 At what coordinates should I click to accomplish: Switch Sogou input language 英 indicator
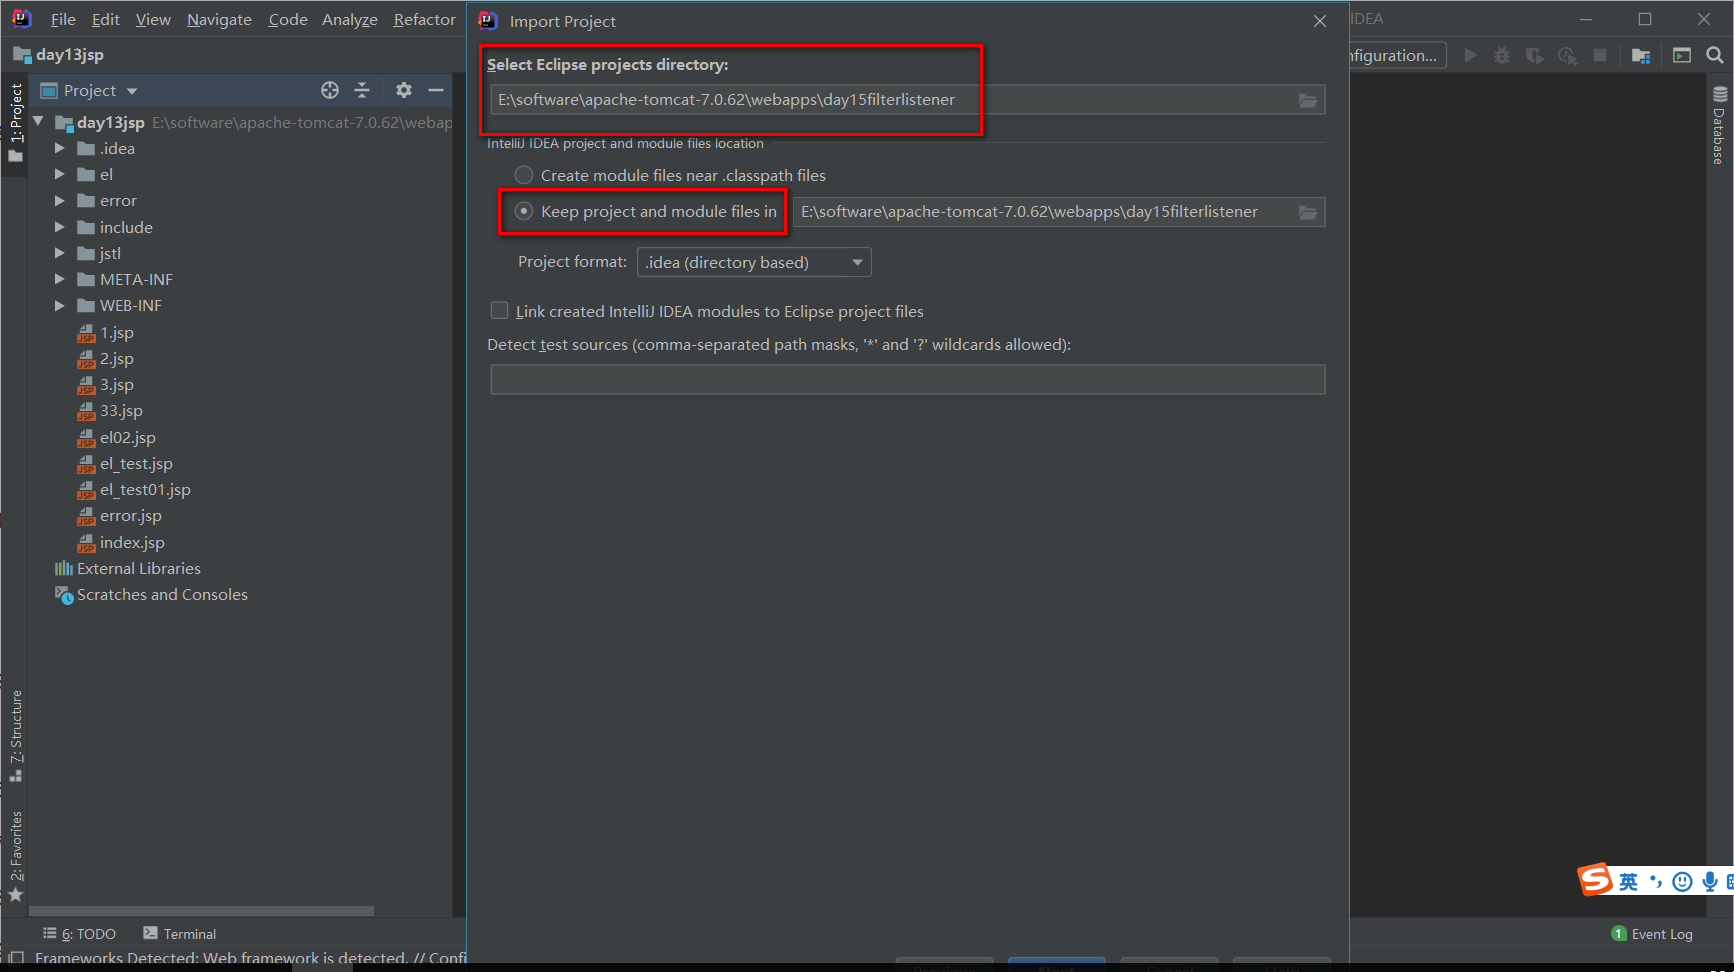point(1629,881)
